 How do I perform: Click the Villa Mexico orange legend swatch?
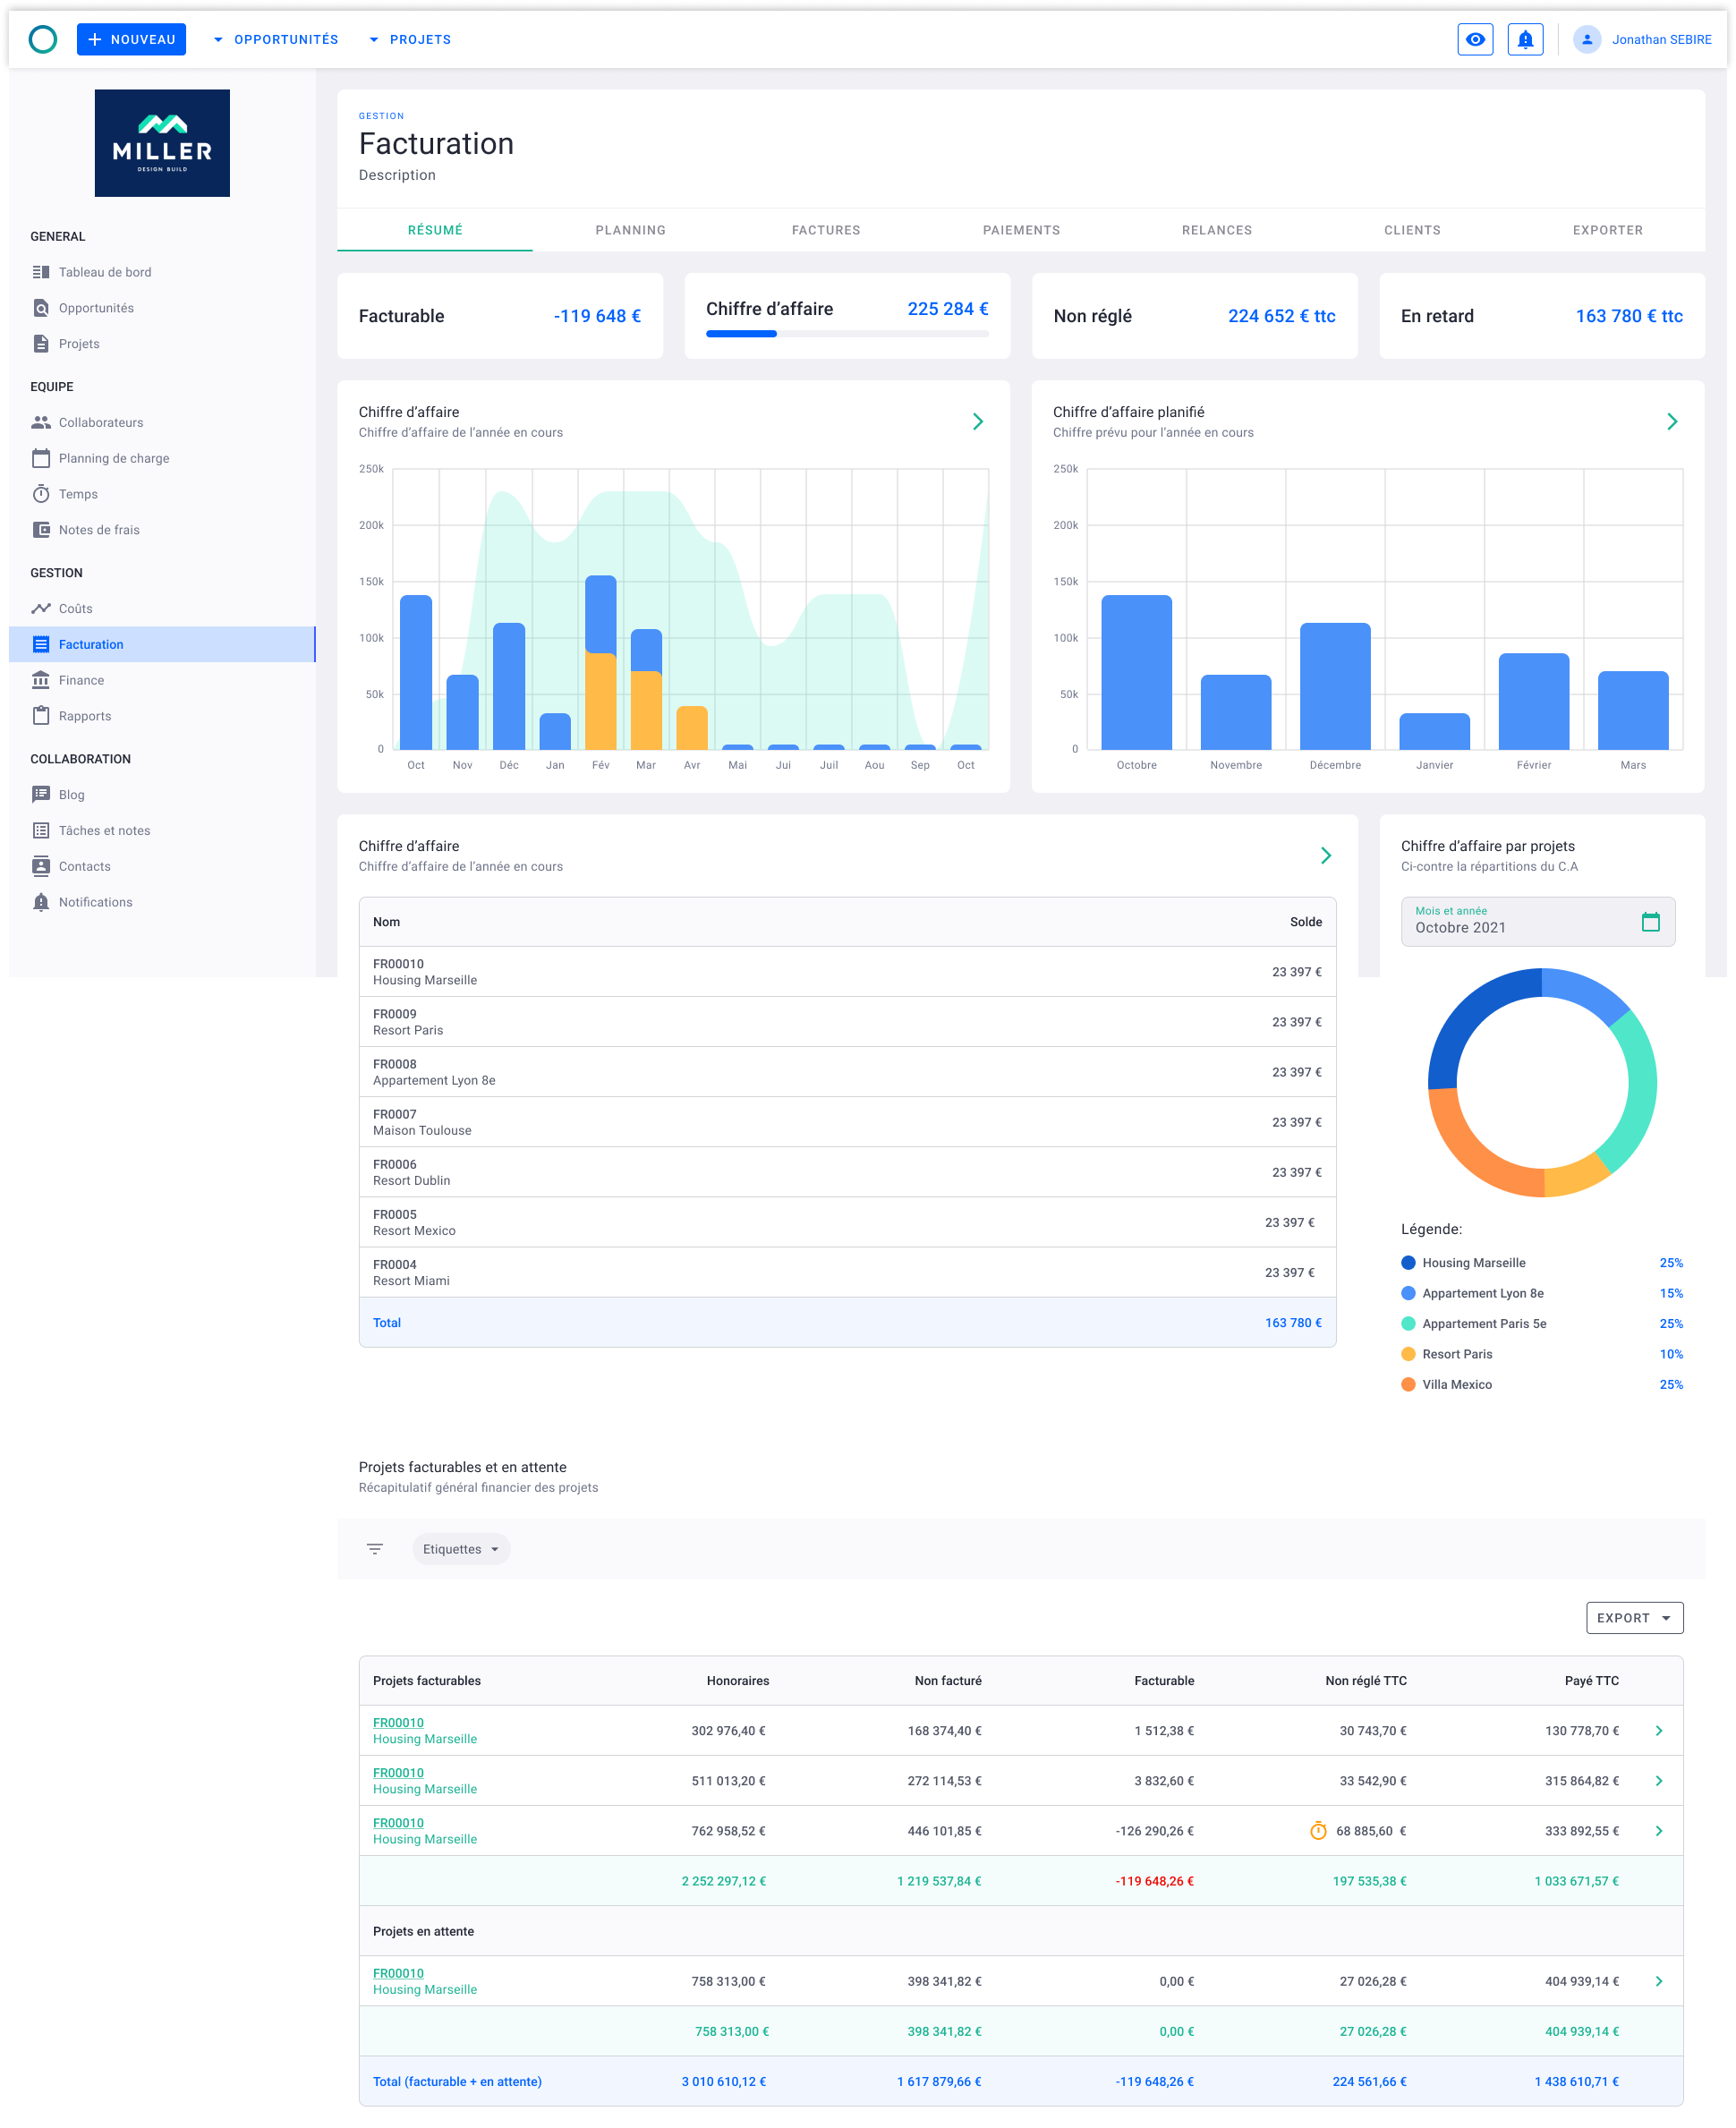click(x=1408, y=1384)
